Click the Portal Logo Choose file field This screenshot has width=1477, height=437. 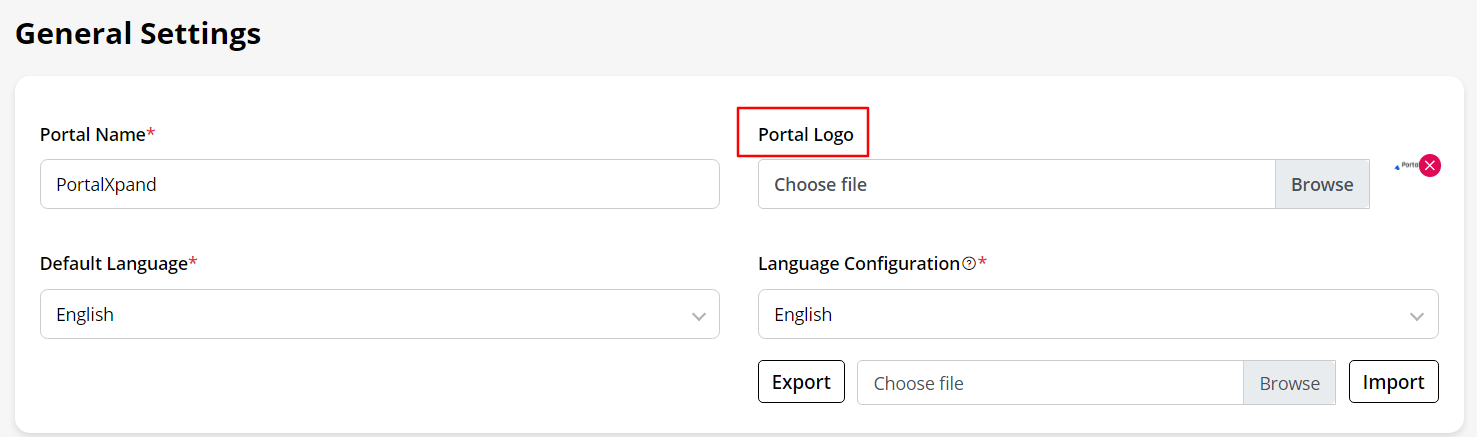click(1016, 184)
